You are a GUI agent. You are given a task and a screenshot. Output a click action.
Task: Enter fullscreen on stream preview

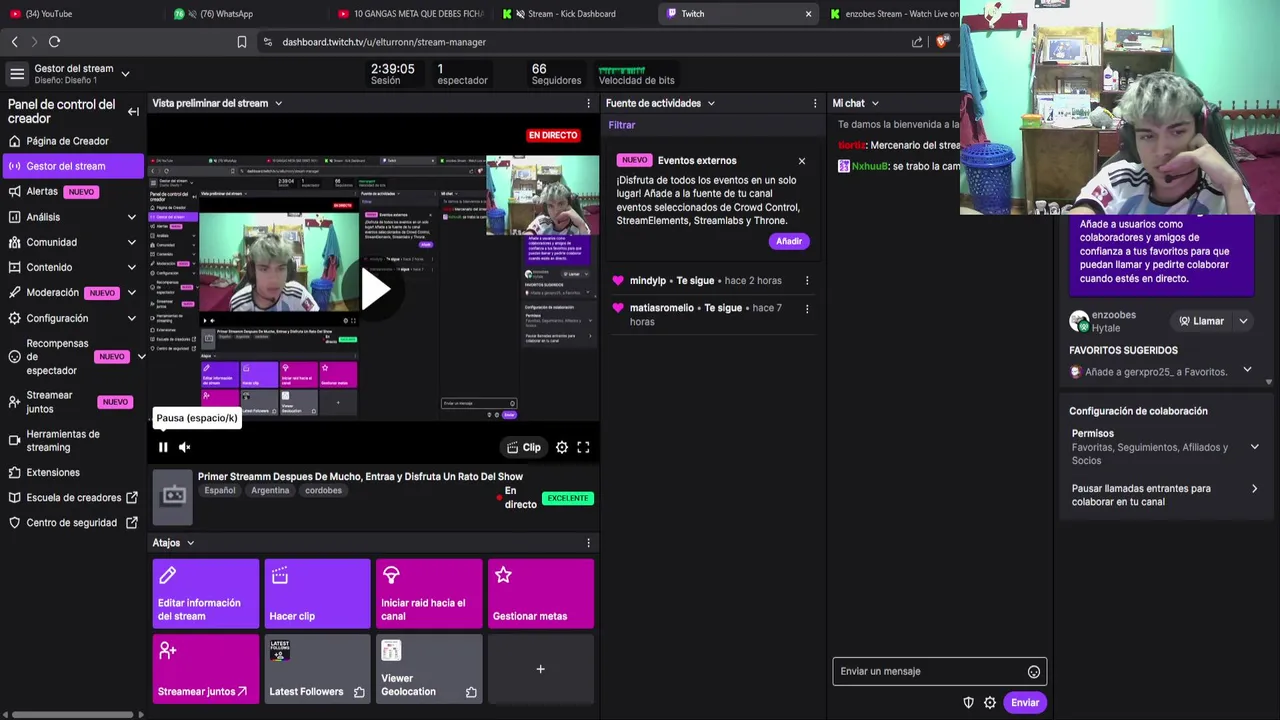click(x=583, y=447)
